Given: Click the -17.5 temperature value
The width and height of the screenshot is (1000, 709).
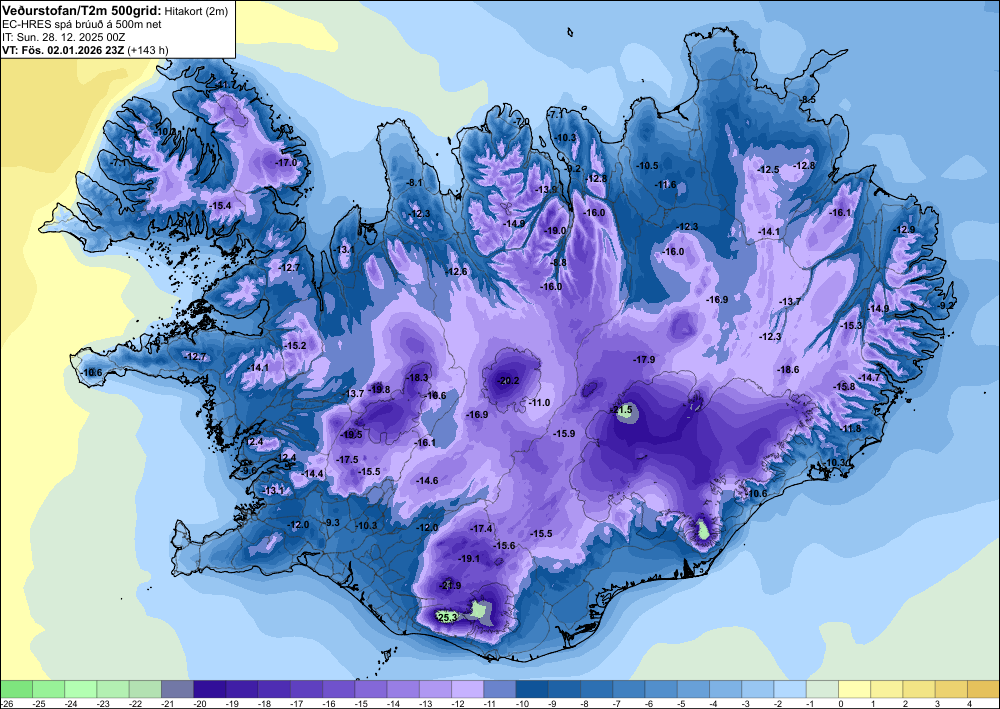Looking at the screenshot, I should (348, 460).
